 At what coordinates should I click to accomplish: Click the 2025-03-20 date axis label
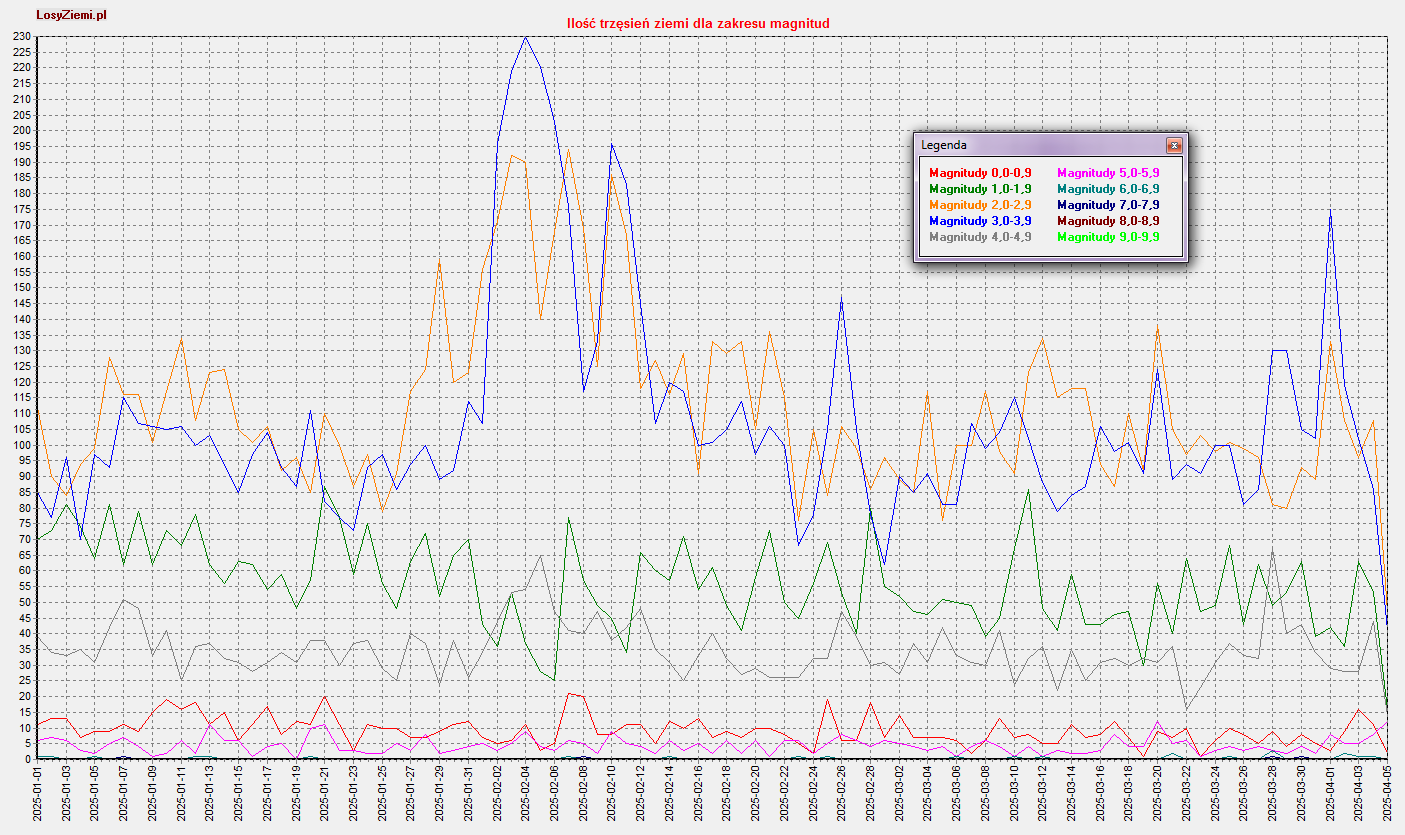point(1158,794)
